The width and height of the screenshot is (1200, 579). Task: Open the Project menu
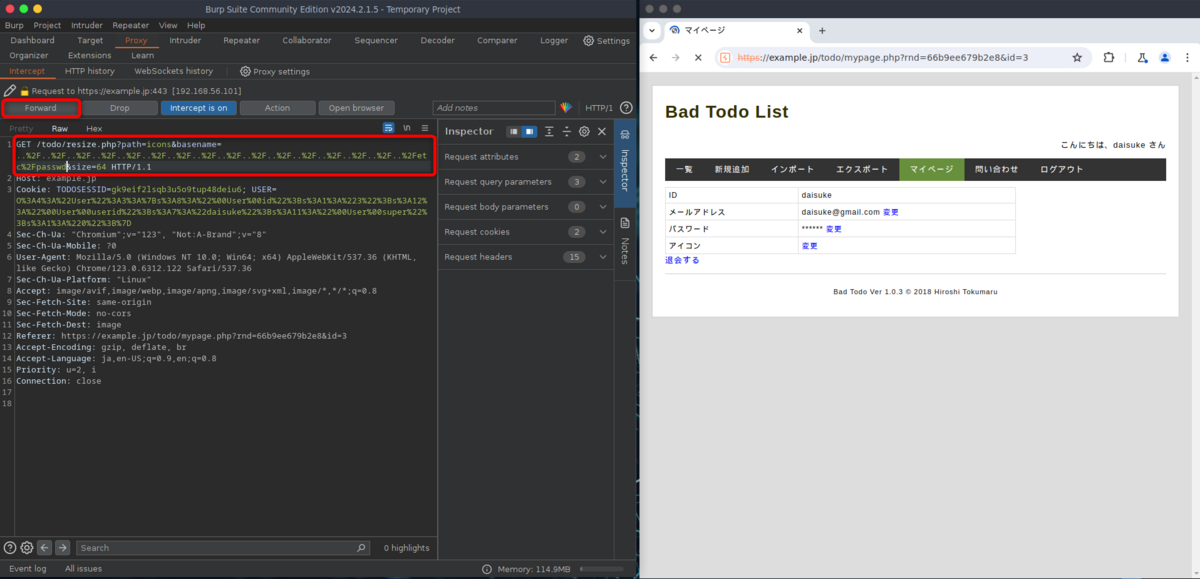pyautogui.click(x=47, y=25)
